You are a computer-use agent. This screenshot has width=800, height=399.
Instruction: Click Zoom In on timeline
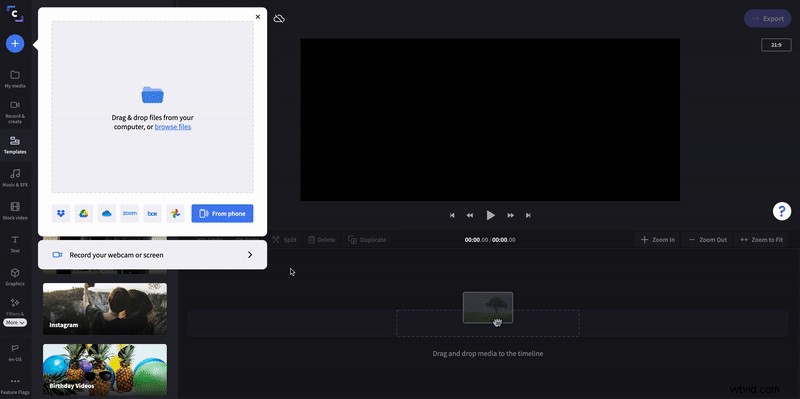tap(658, 239)
